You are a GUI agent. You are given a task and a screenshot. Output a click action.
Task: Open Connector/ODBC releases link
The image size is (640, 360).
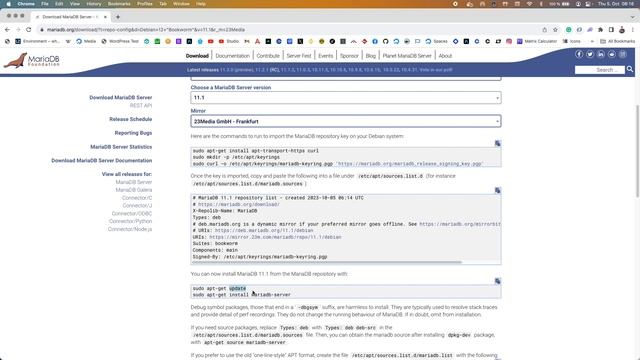(132, 213)
